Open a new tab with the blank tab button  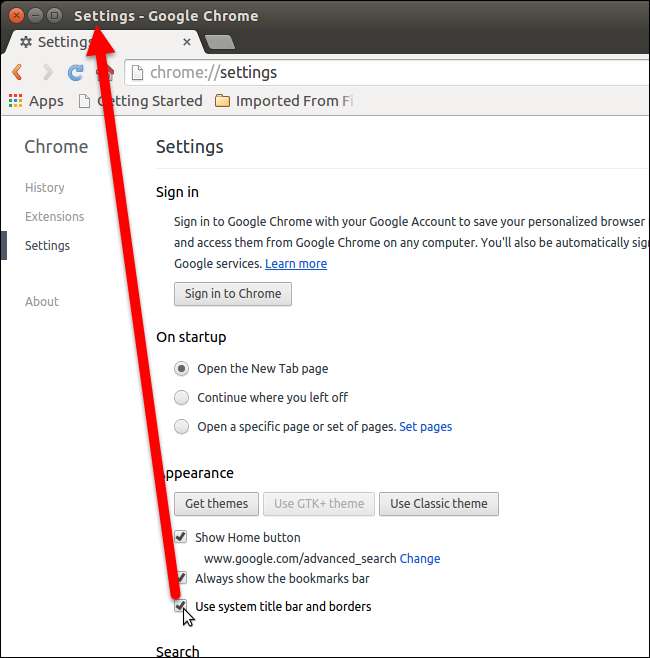click(219, 42)
